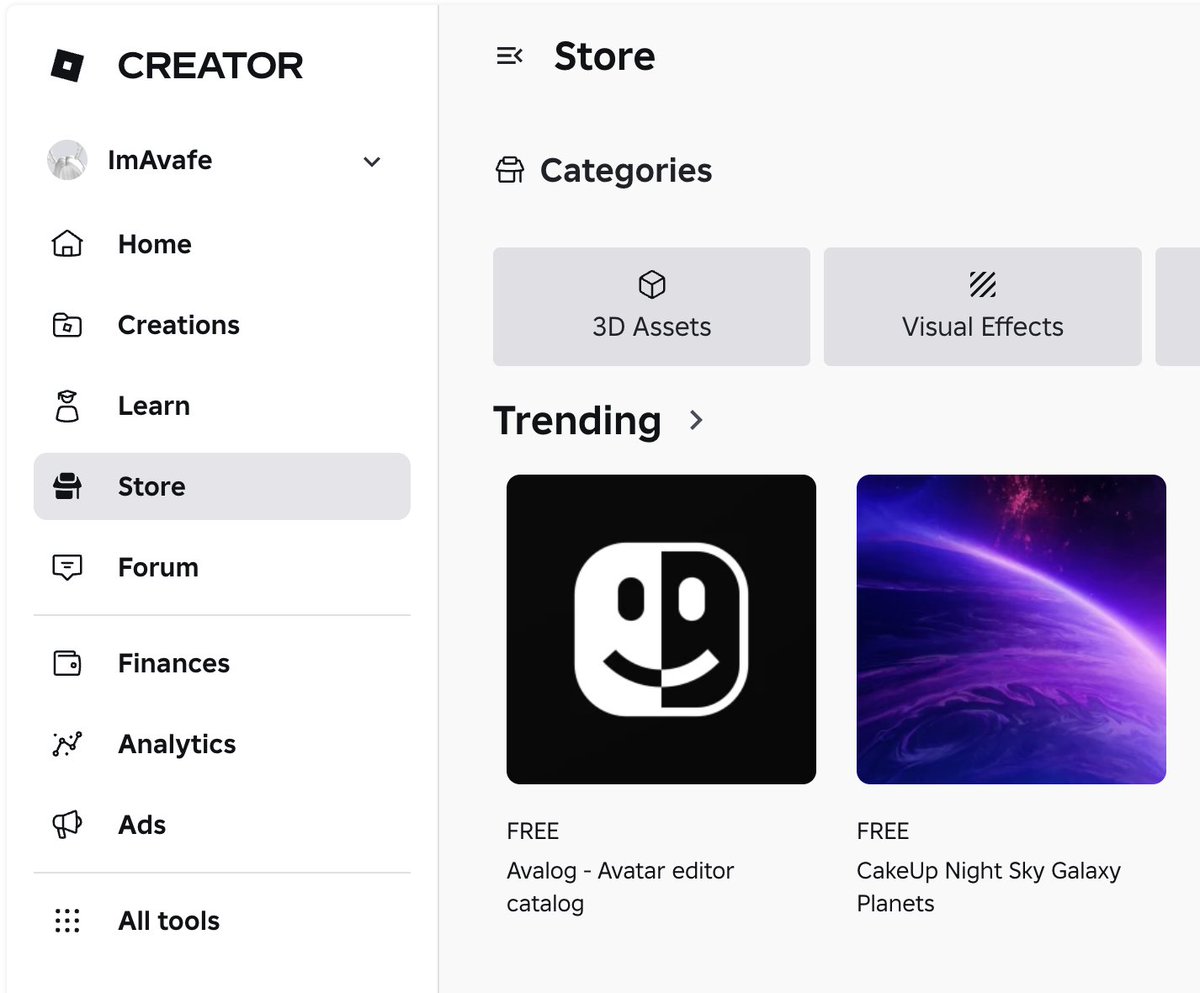The image size is (1200, 993).
Task: Click the Categories storefront icon
Action: click(510, 170)
